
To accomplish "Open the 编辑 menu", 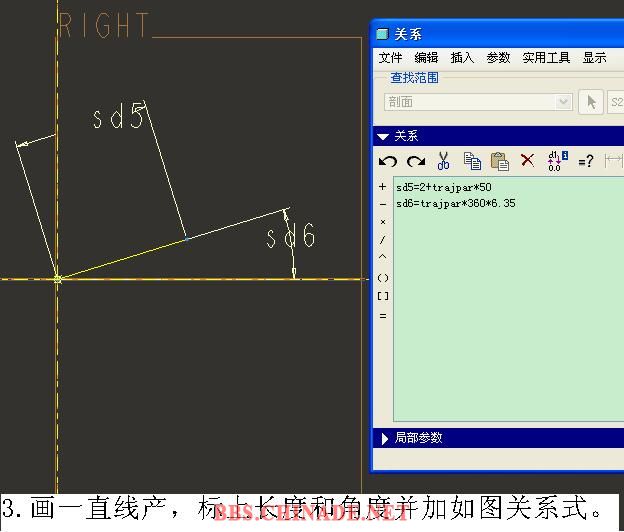I will point(426,58).
